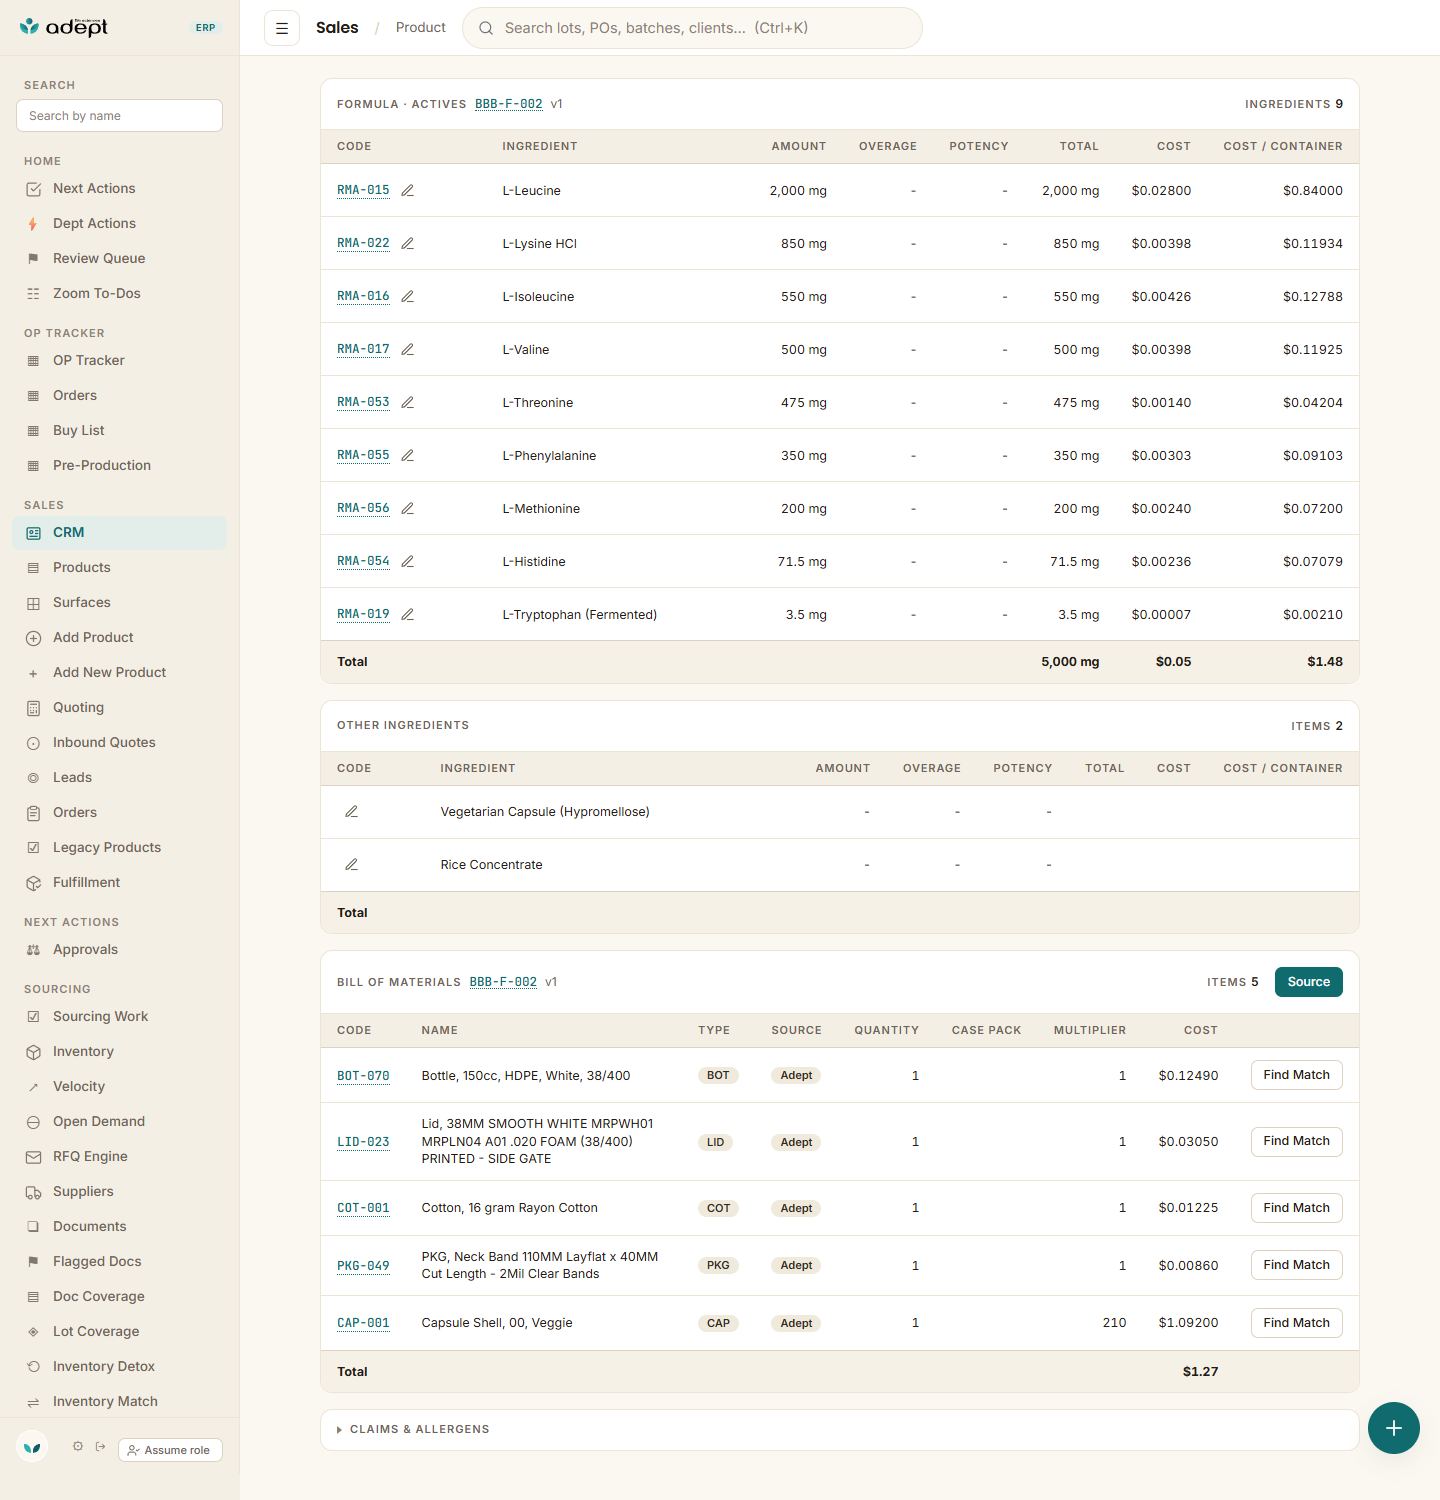Open BBB-F-002 link in Bill of Materials header
Viewport: 1440px width, 1500px height.
click(x=503, y=982)
